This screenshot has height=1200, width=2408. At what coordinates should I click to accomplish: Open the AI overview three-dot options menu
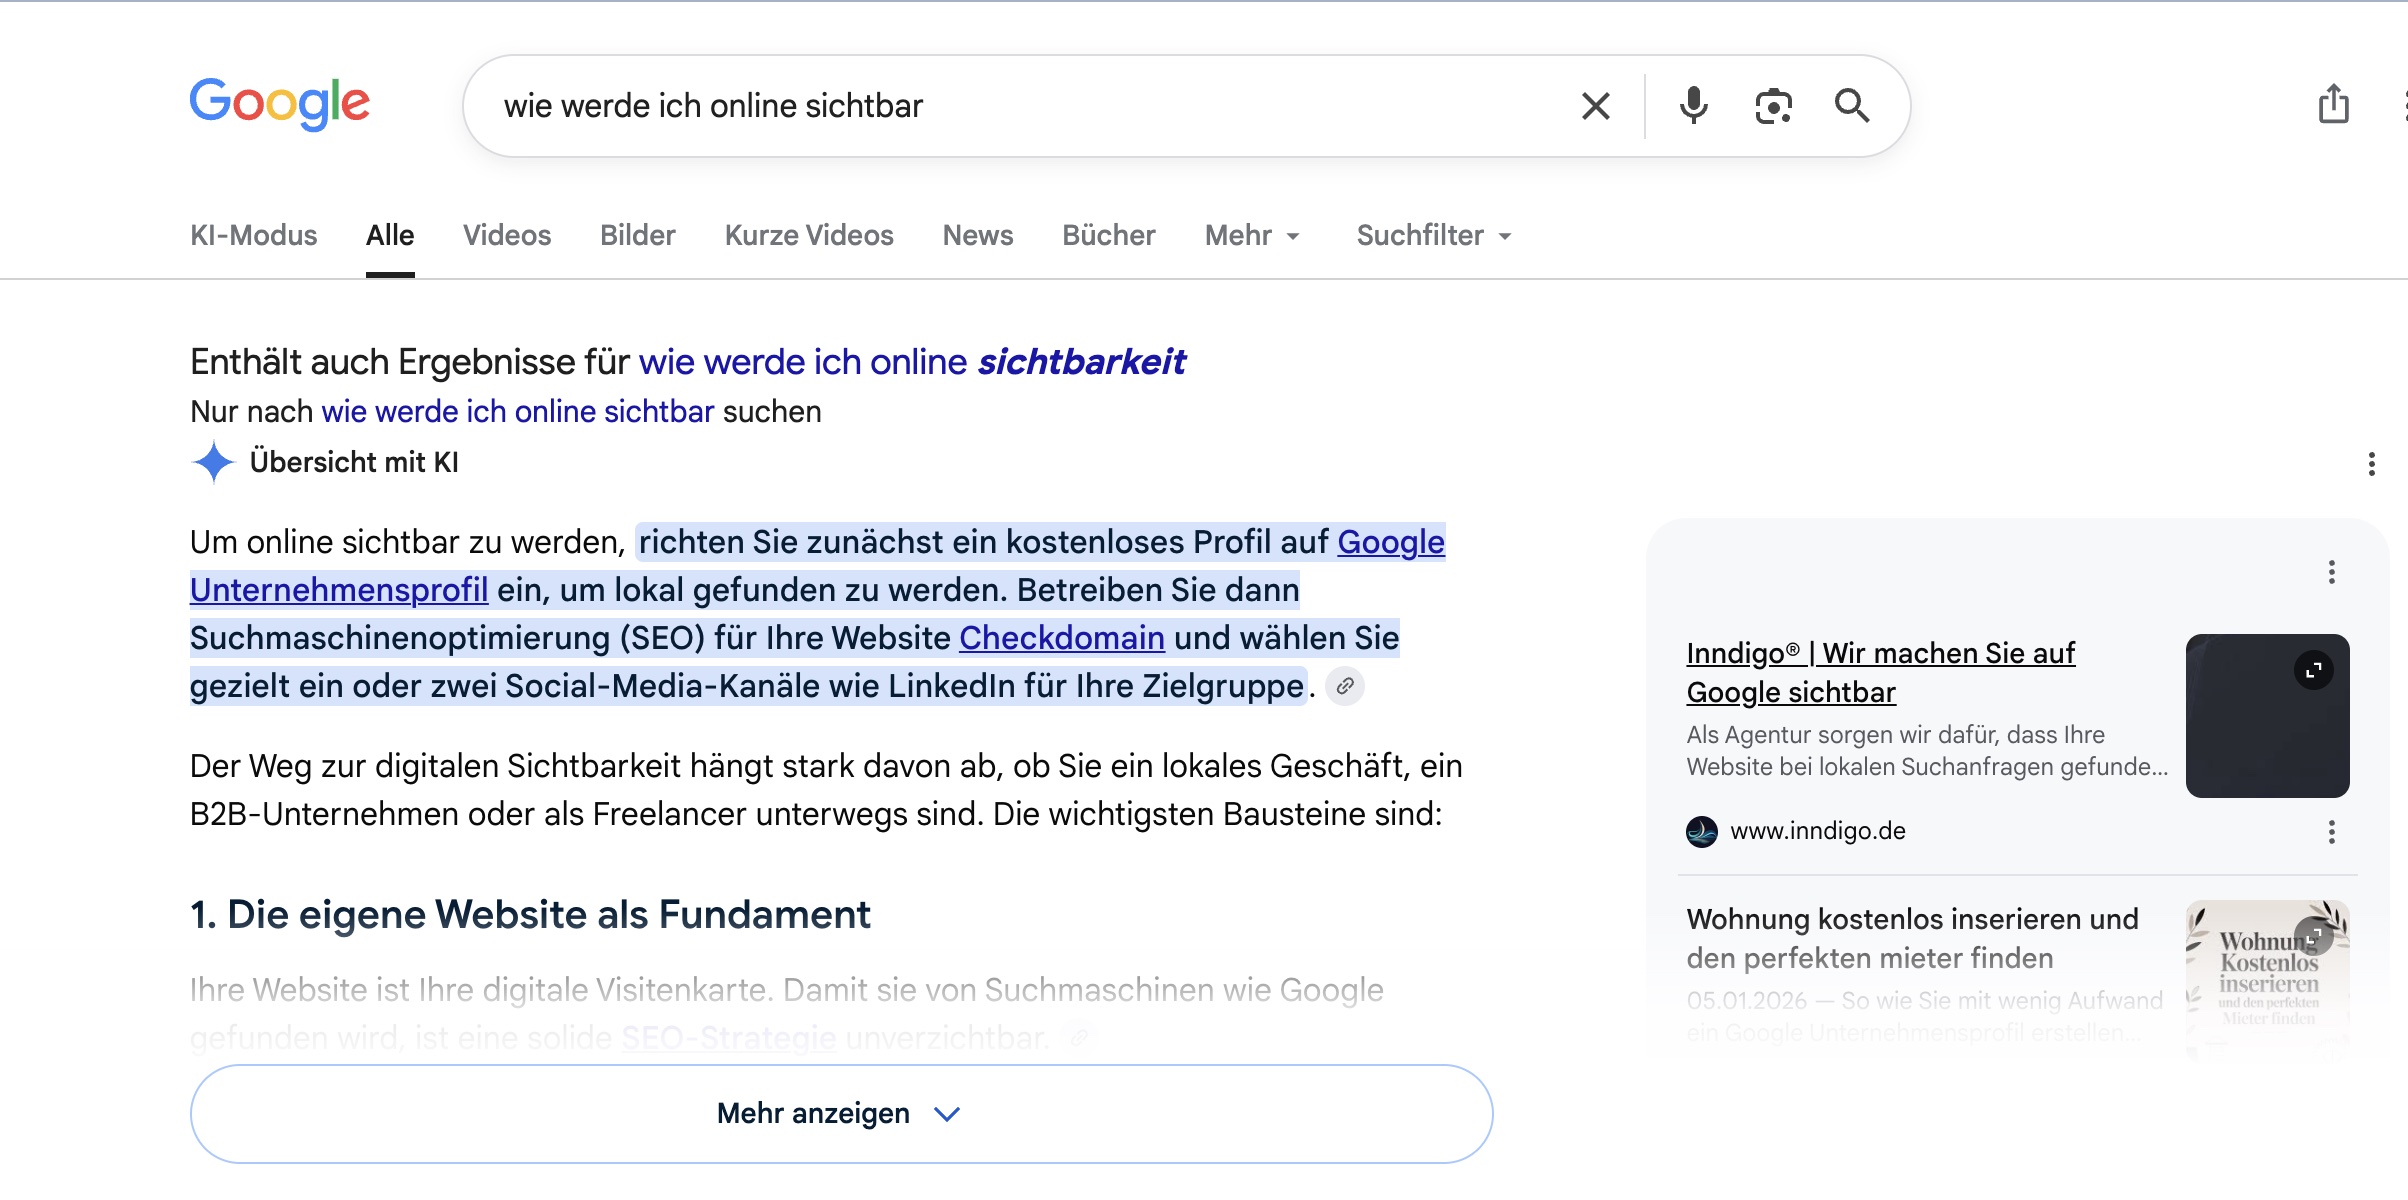(2372, 464)
